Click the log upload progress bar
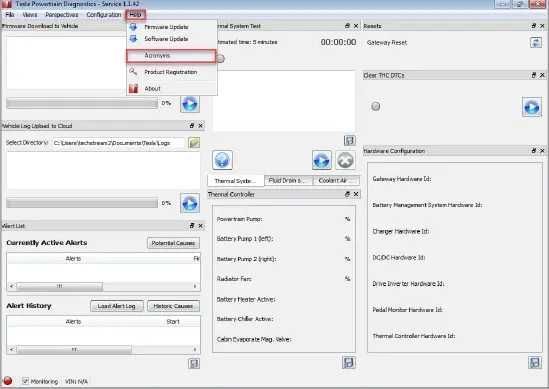This screenshot has width=549, height=389. (82, 203)
